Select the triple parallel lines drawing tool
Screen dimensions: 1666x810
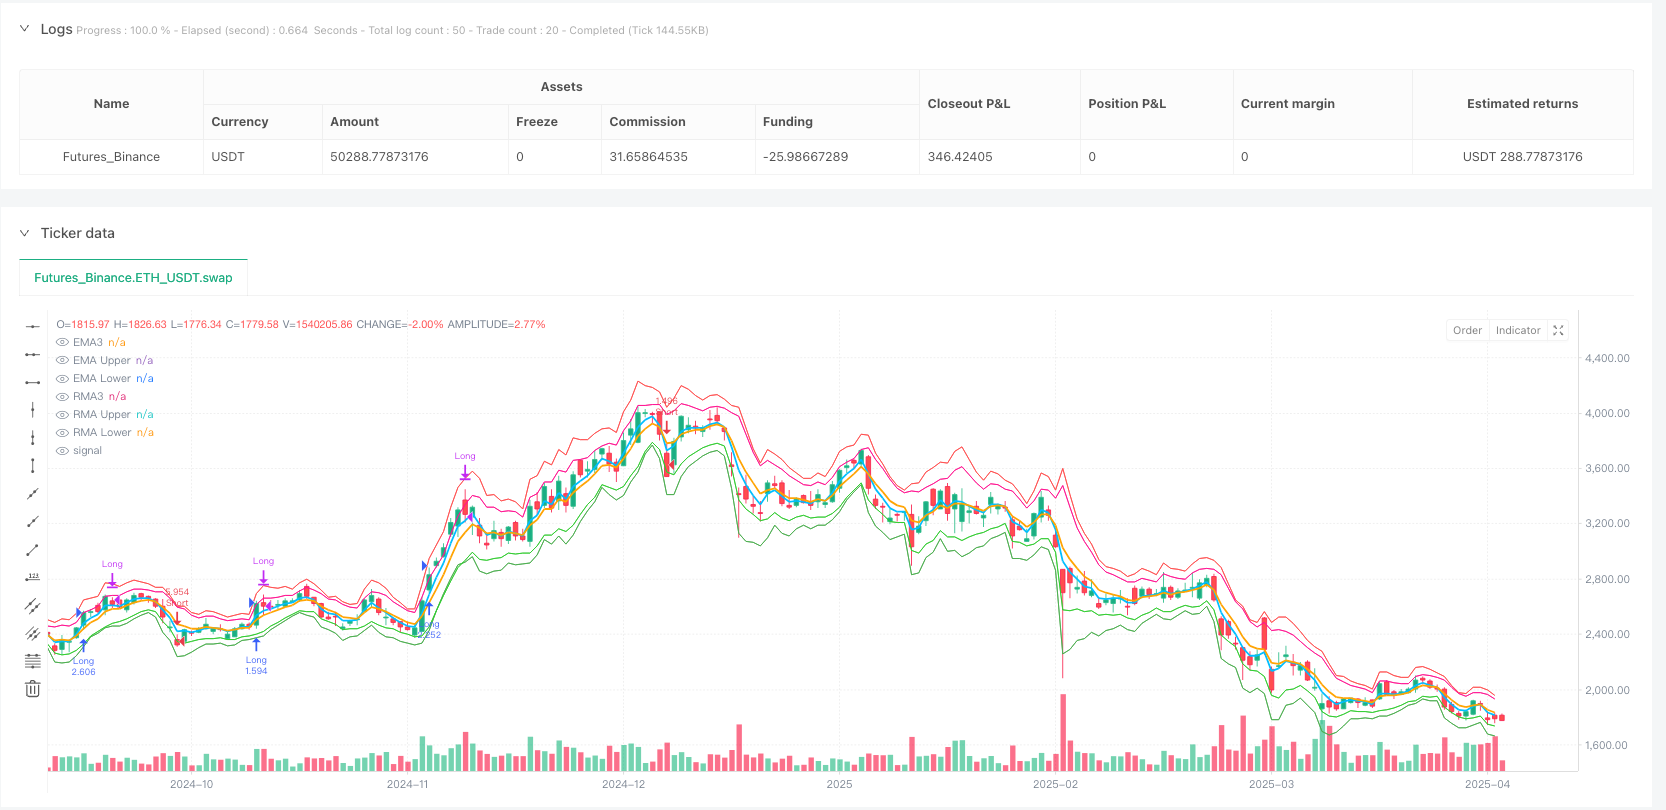click(x=32, y=633)
